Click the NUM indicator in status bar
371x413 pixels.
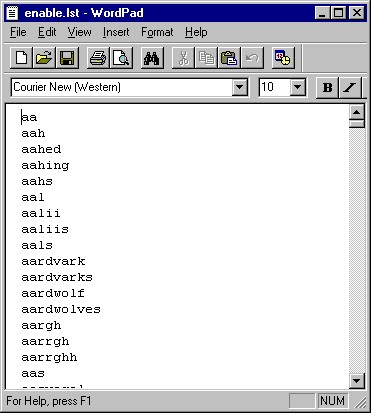(x=332, y=401)
